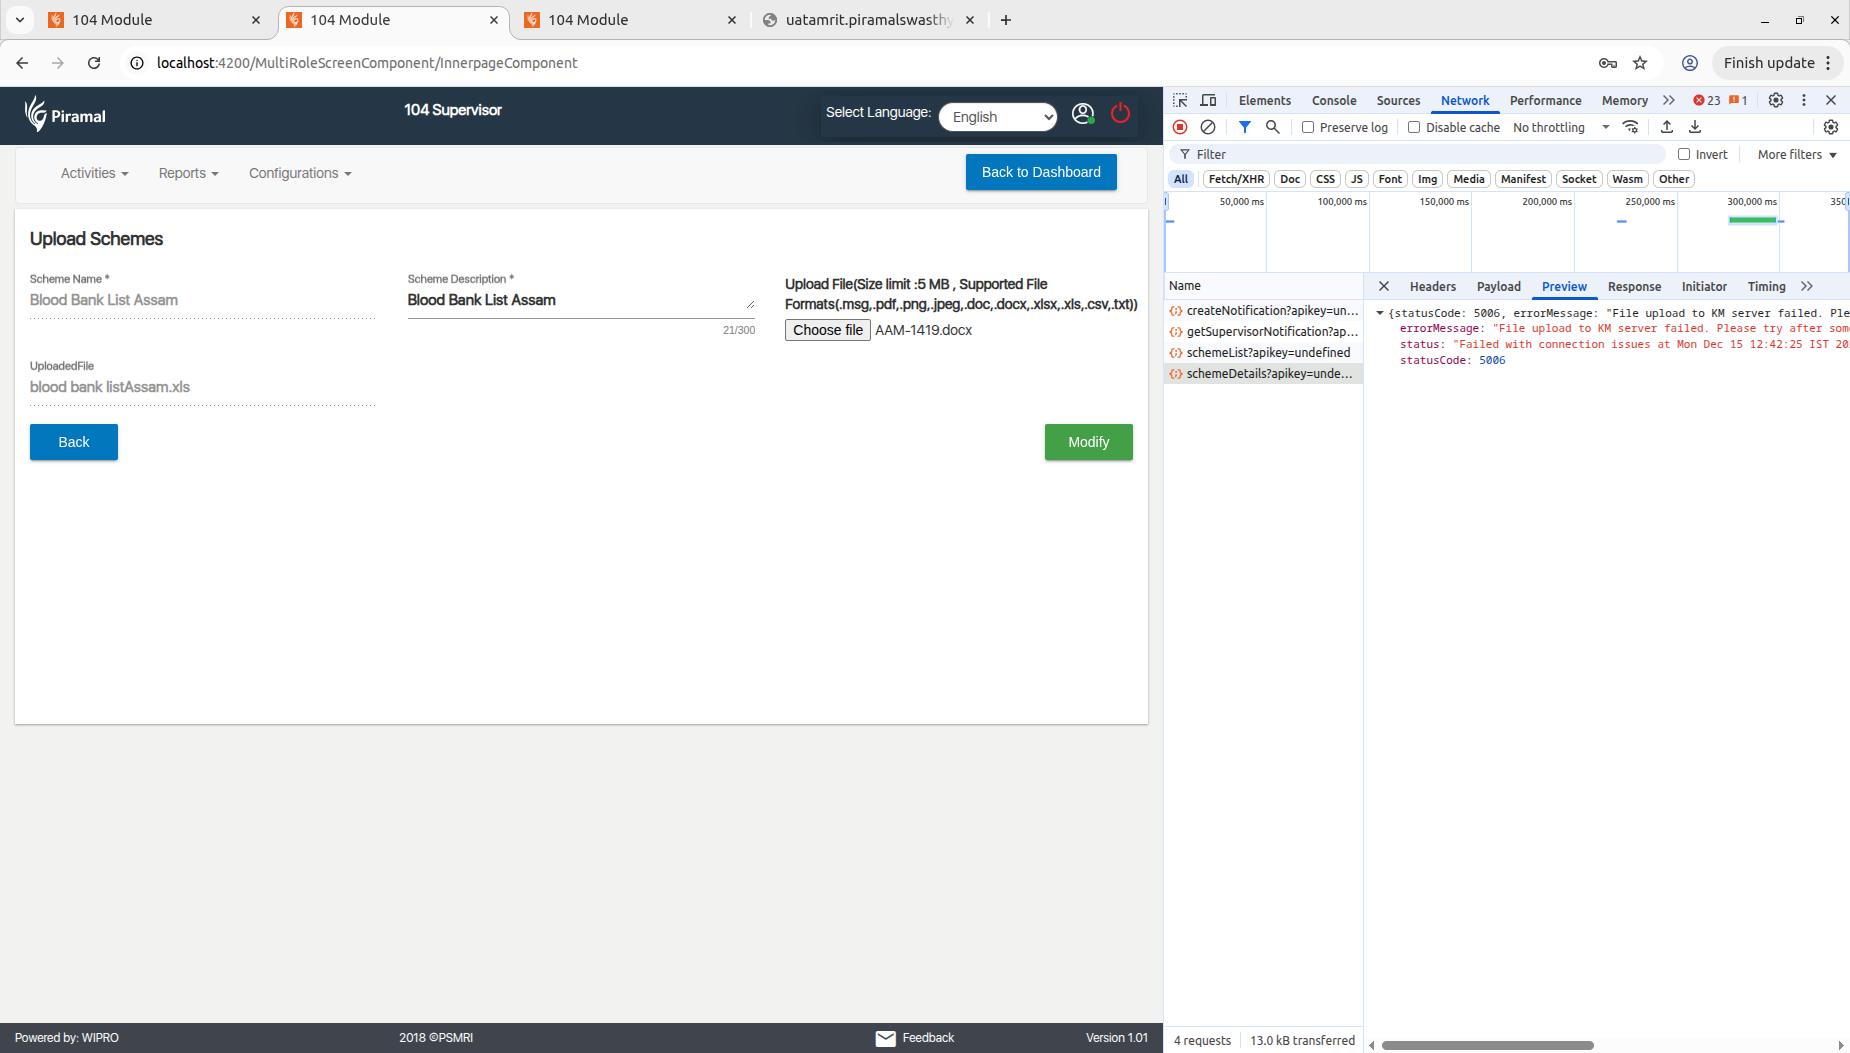This screenshot has height=1053, width=1850.
Task: Toggle the device toolbar icon
Action: point(1208,100)
